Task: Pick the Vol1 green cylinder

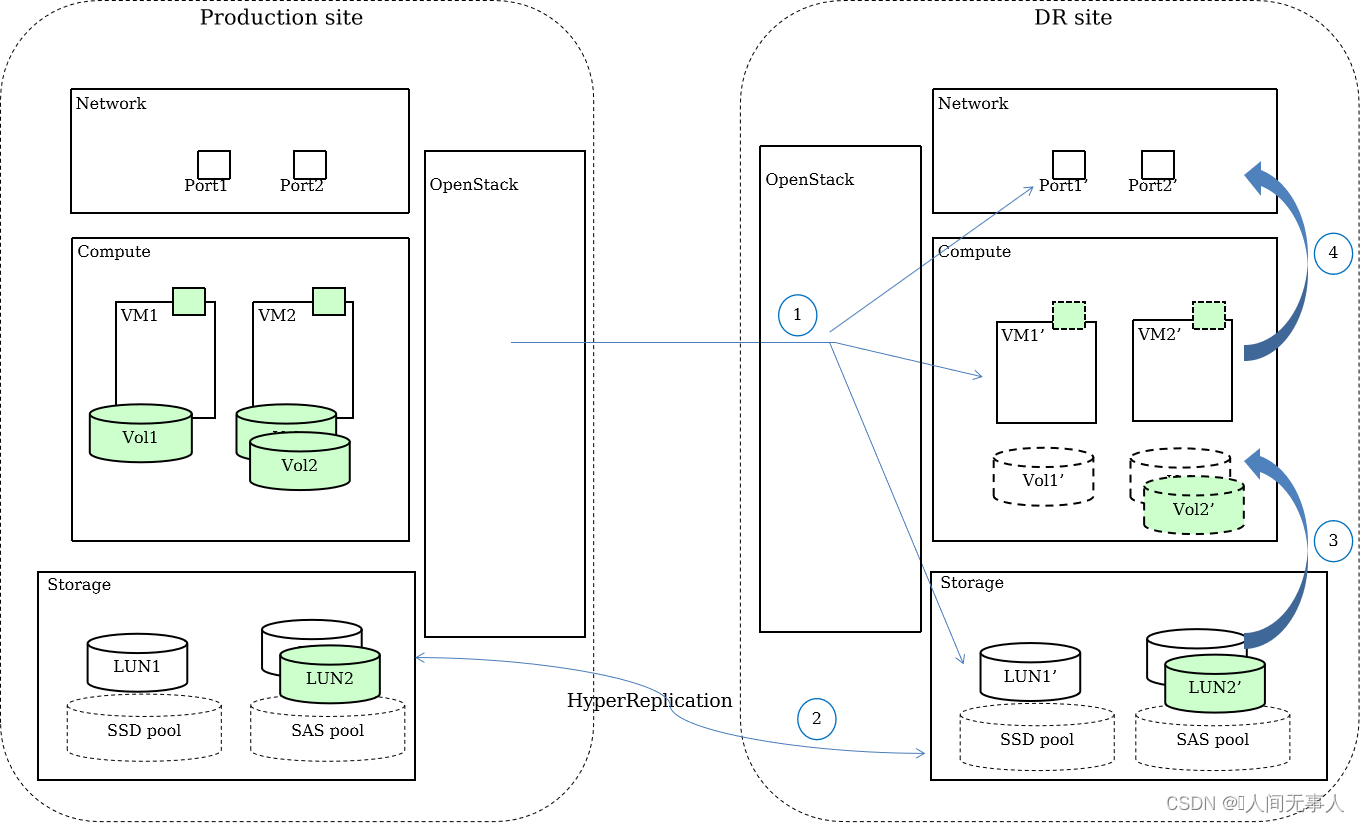Action: (x=141, y=433)
